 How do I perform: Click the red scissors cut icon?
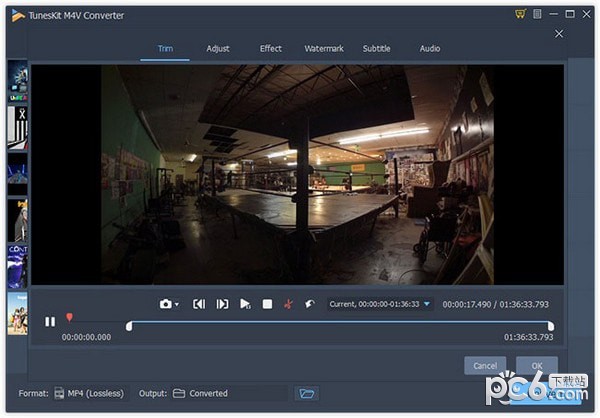[288, 304]
